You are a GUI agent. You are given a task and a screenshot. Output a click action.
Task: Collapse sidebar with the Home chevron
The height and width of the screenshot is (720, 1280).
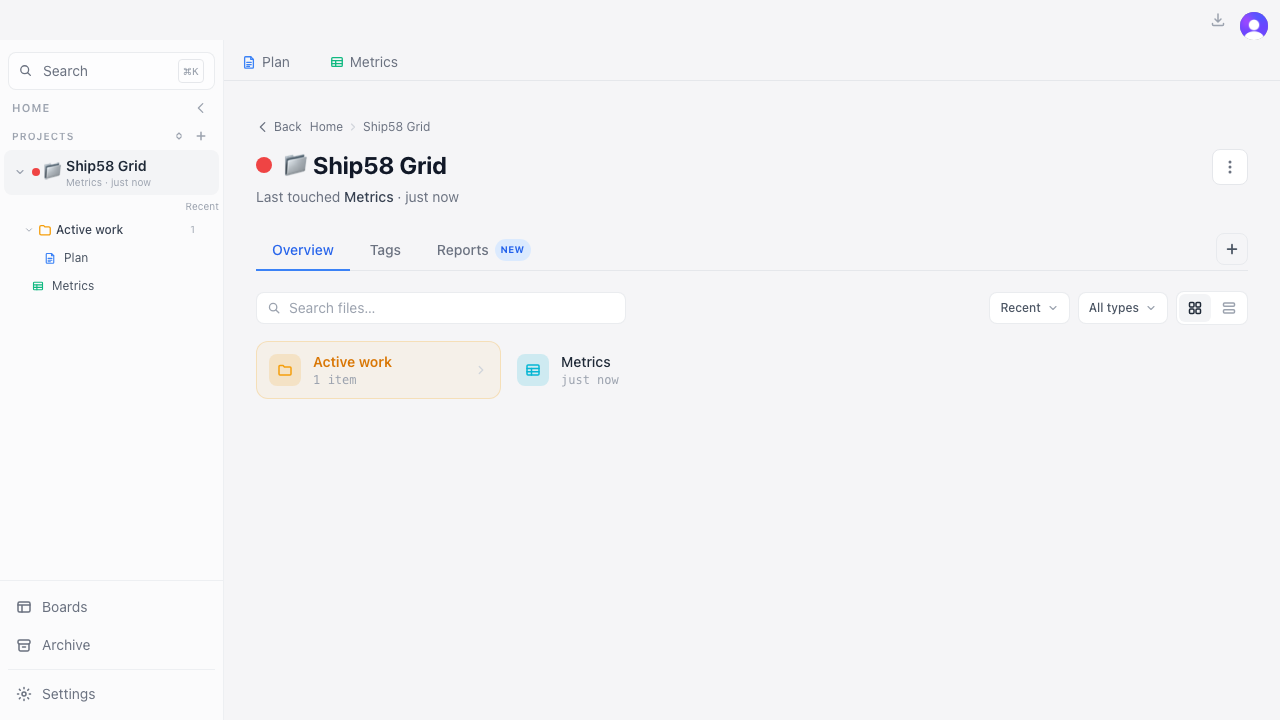click(x=201, y=108)
